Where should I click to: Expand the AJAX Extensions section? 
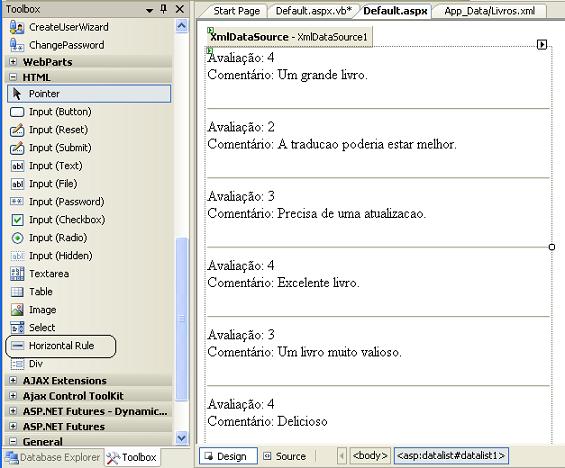[x=13, y=380]
